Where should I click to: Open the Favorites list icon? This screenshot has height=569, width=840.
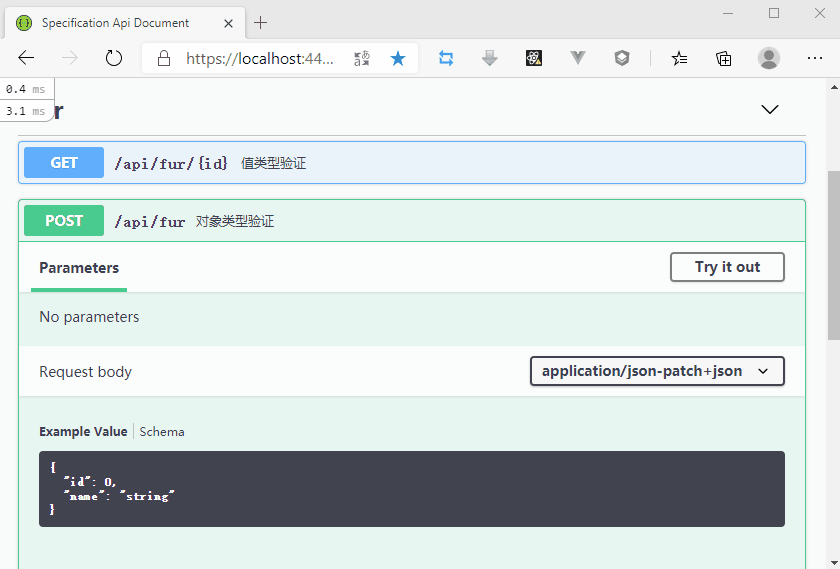680,58
